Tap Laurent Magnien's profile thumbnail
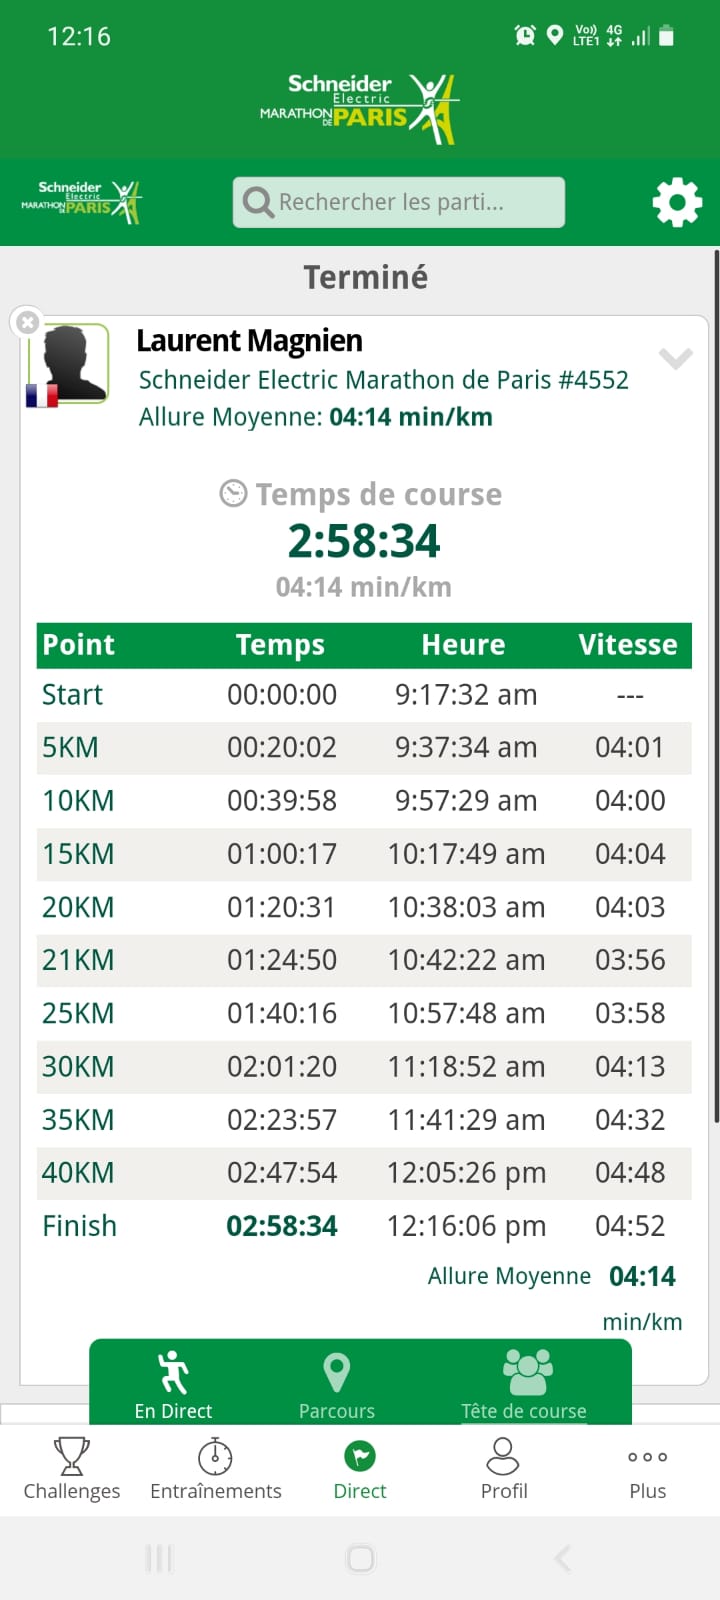This screenshot has width=720, height=1600. pyautogui.click(x=69, y=363)
